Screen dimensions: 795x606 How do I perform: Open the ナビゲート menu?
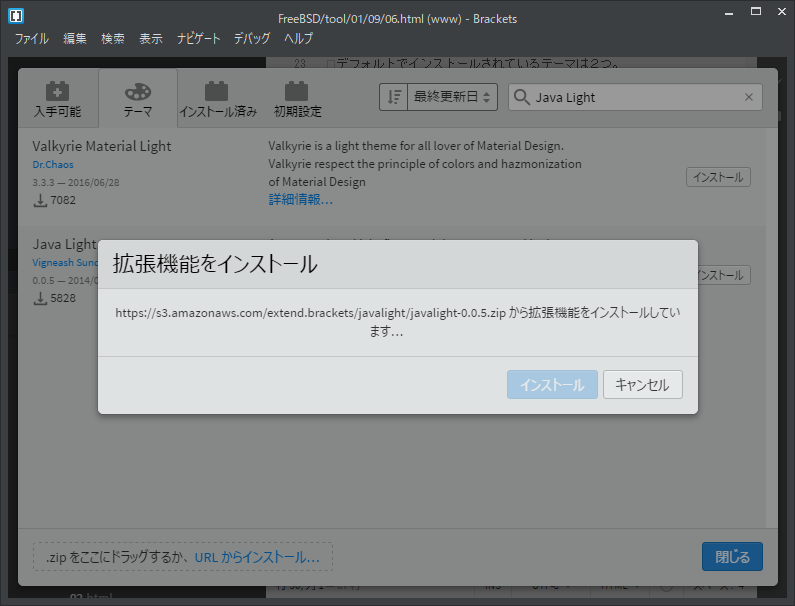coord(198,39)
